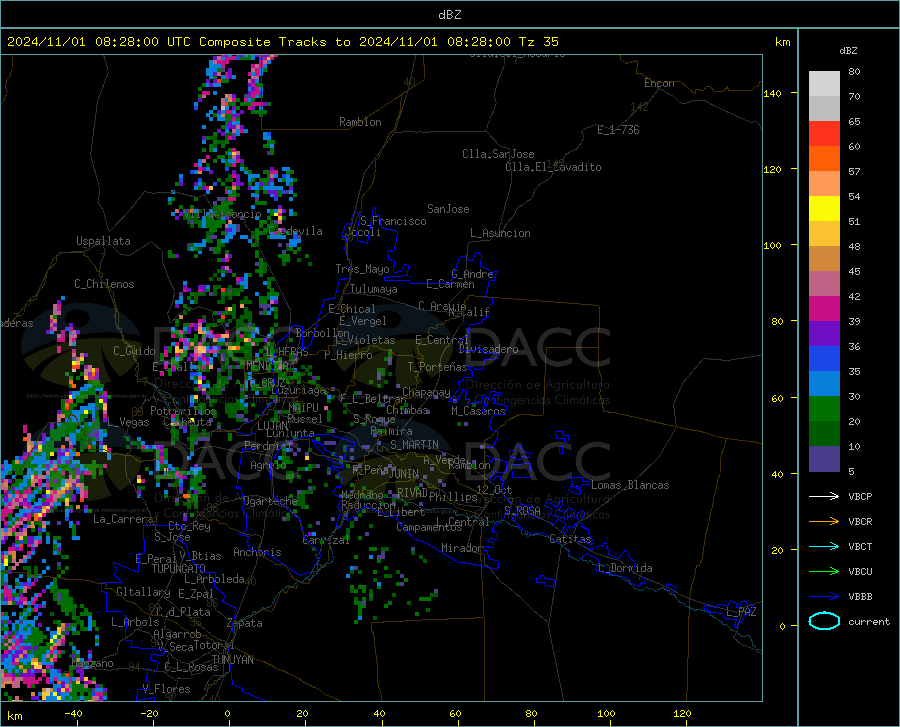Click the 'L_PAZ' map label
The width and height of the screenshot is (900, 727).
[741, 612]
